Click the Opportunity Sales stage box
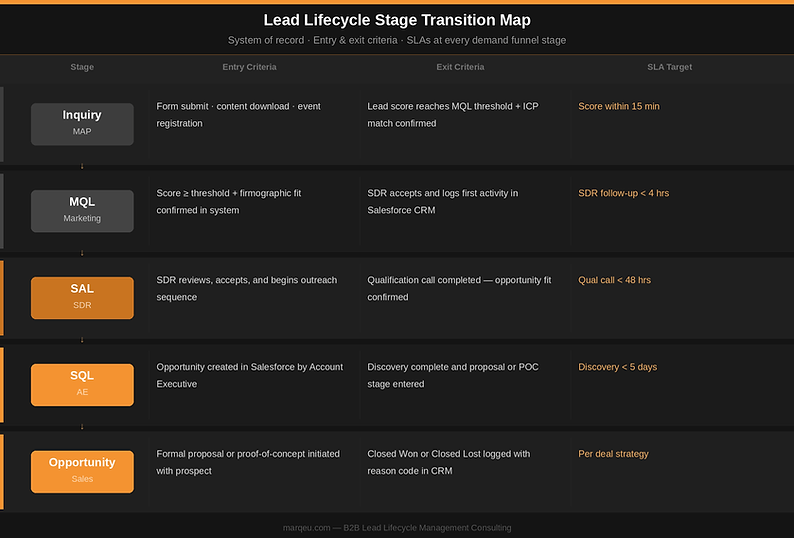The image size is (794, 538). click(82, 472)
